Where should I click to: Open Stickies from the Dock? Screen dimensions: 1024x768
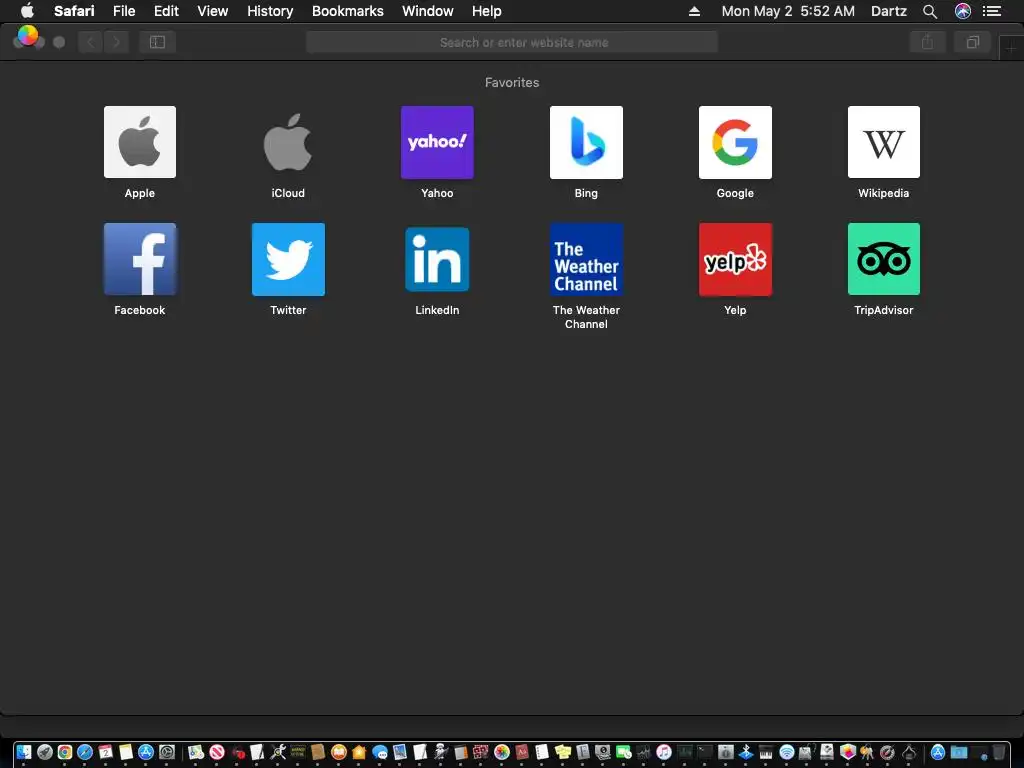coord(562,752)
